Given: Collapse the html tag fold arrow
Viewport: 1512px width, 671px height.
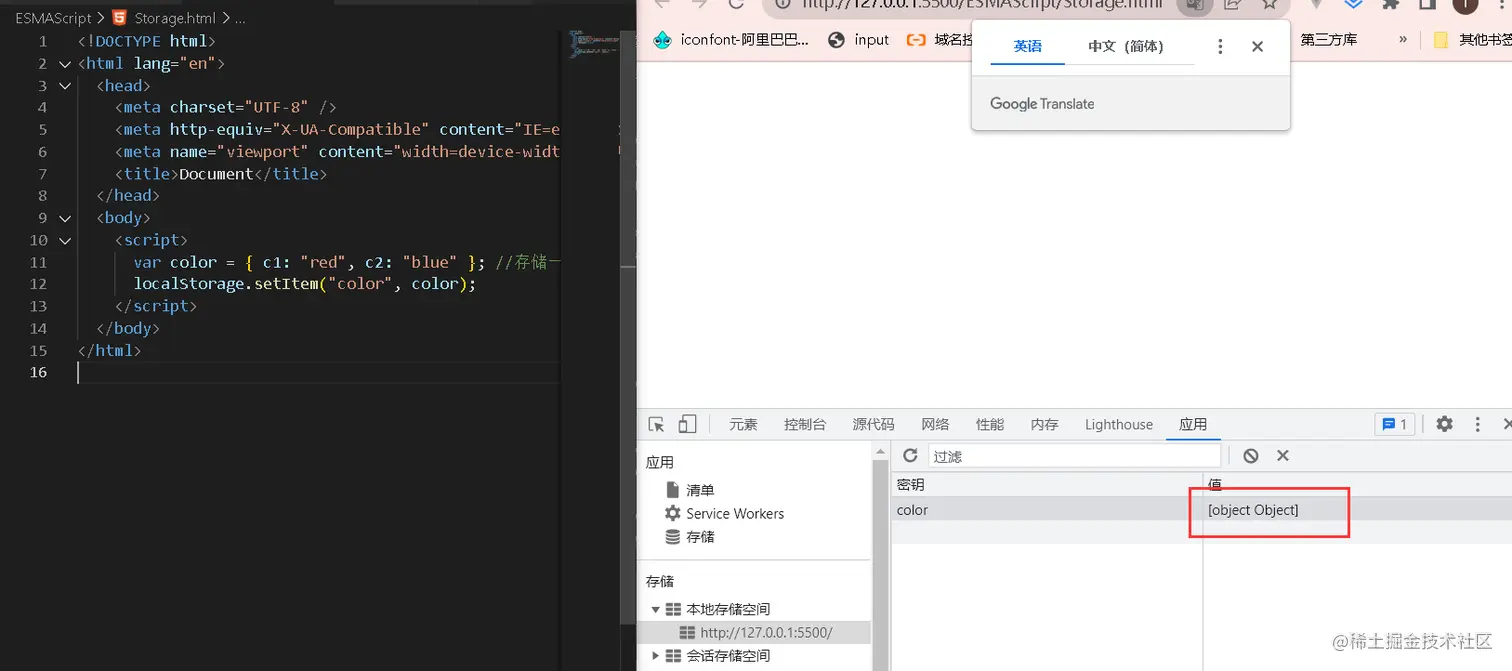Looking at the screenshot, I should tap(65, 63).
